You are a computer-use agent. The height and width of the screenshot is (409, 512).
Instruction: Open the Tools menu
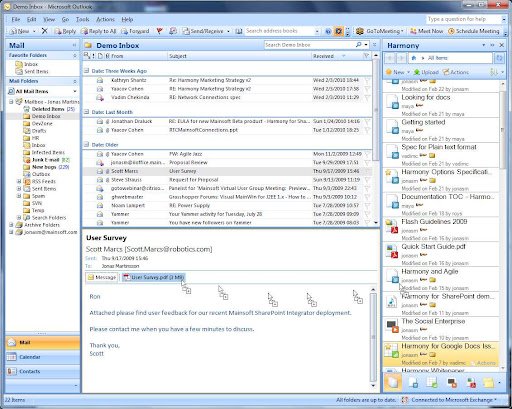(82, 19)
